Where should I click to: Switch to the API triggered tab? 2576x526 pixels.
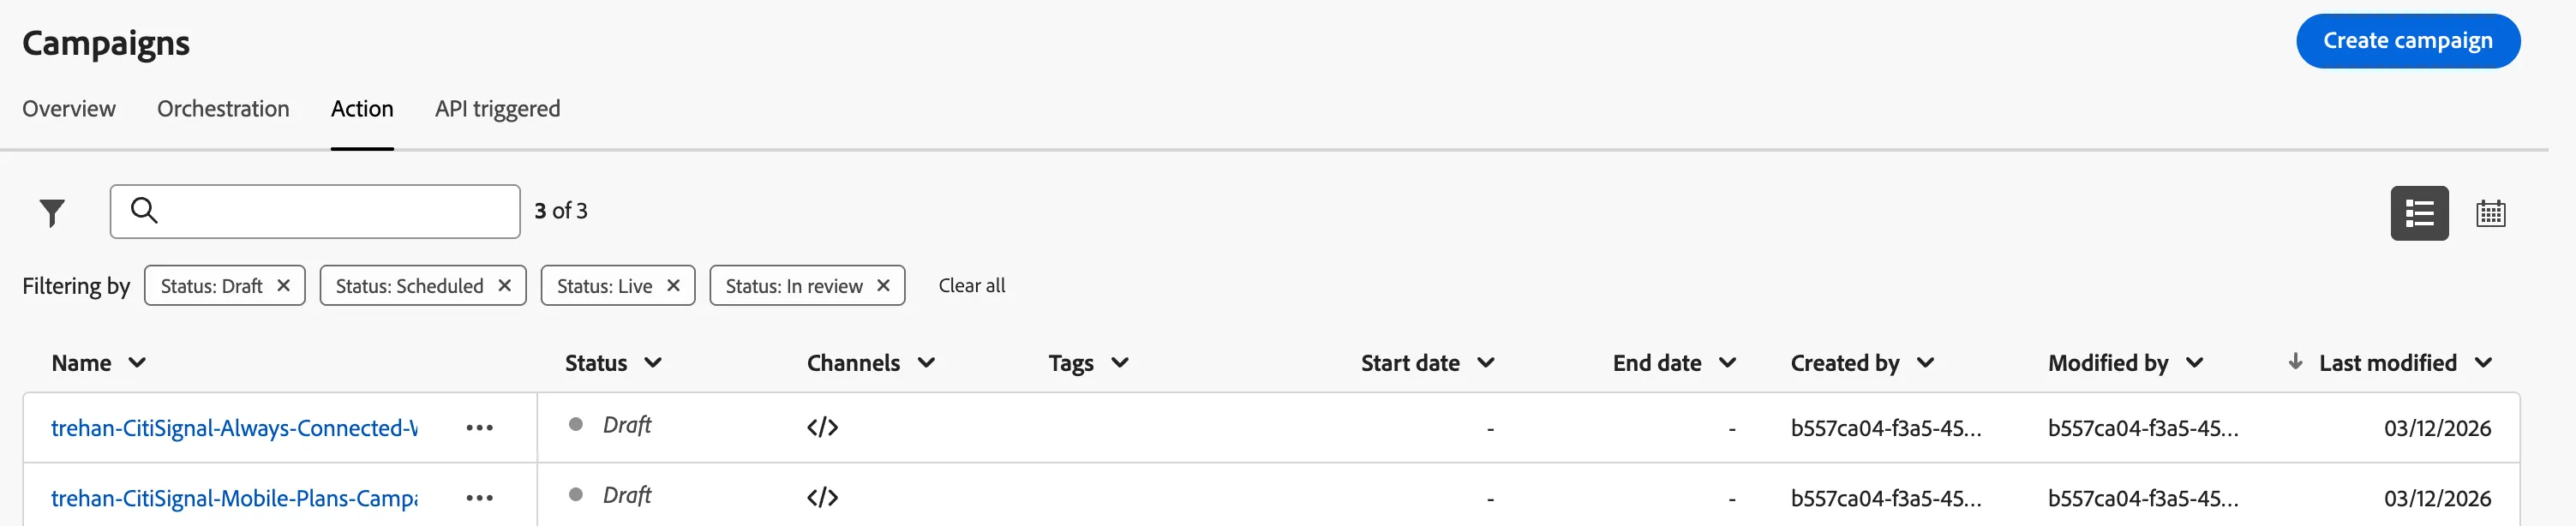pyautogui.click(x=497, y=109)
